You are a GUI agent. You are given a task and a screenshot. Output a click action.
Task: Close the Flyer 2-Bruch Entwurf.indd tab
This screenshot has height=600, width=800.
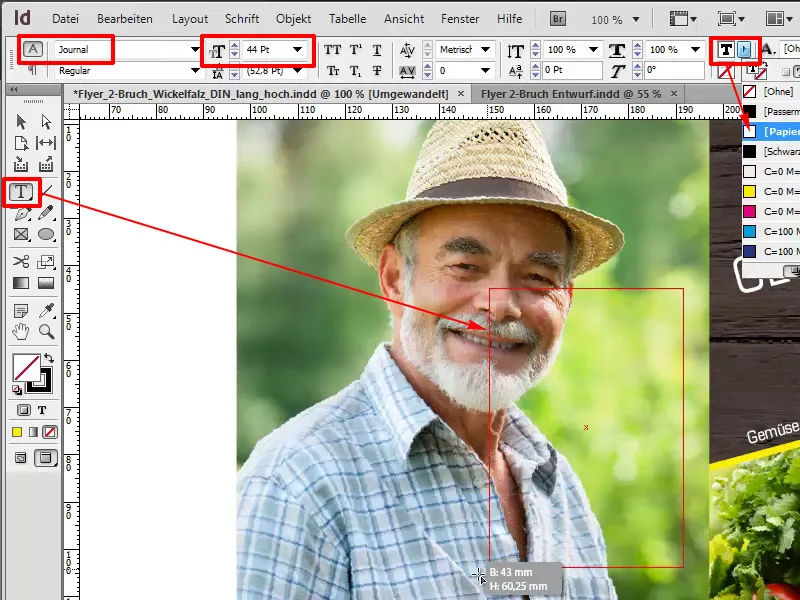point(674,94)
